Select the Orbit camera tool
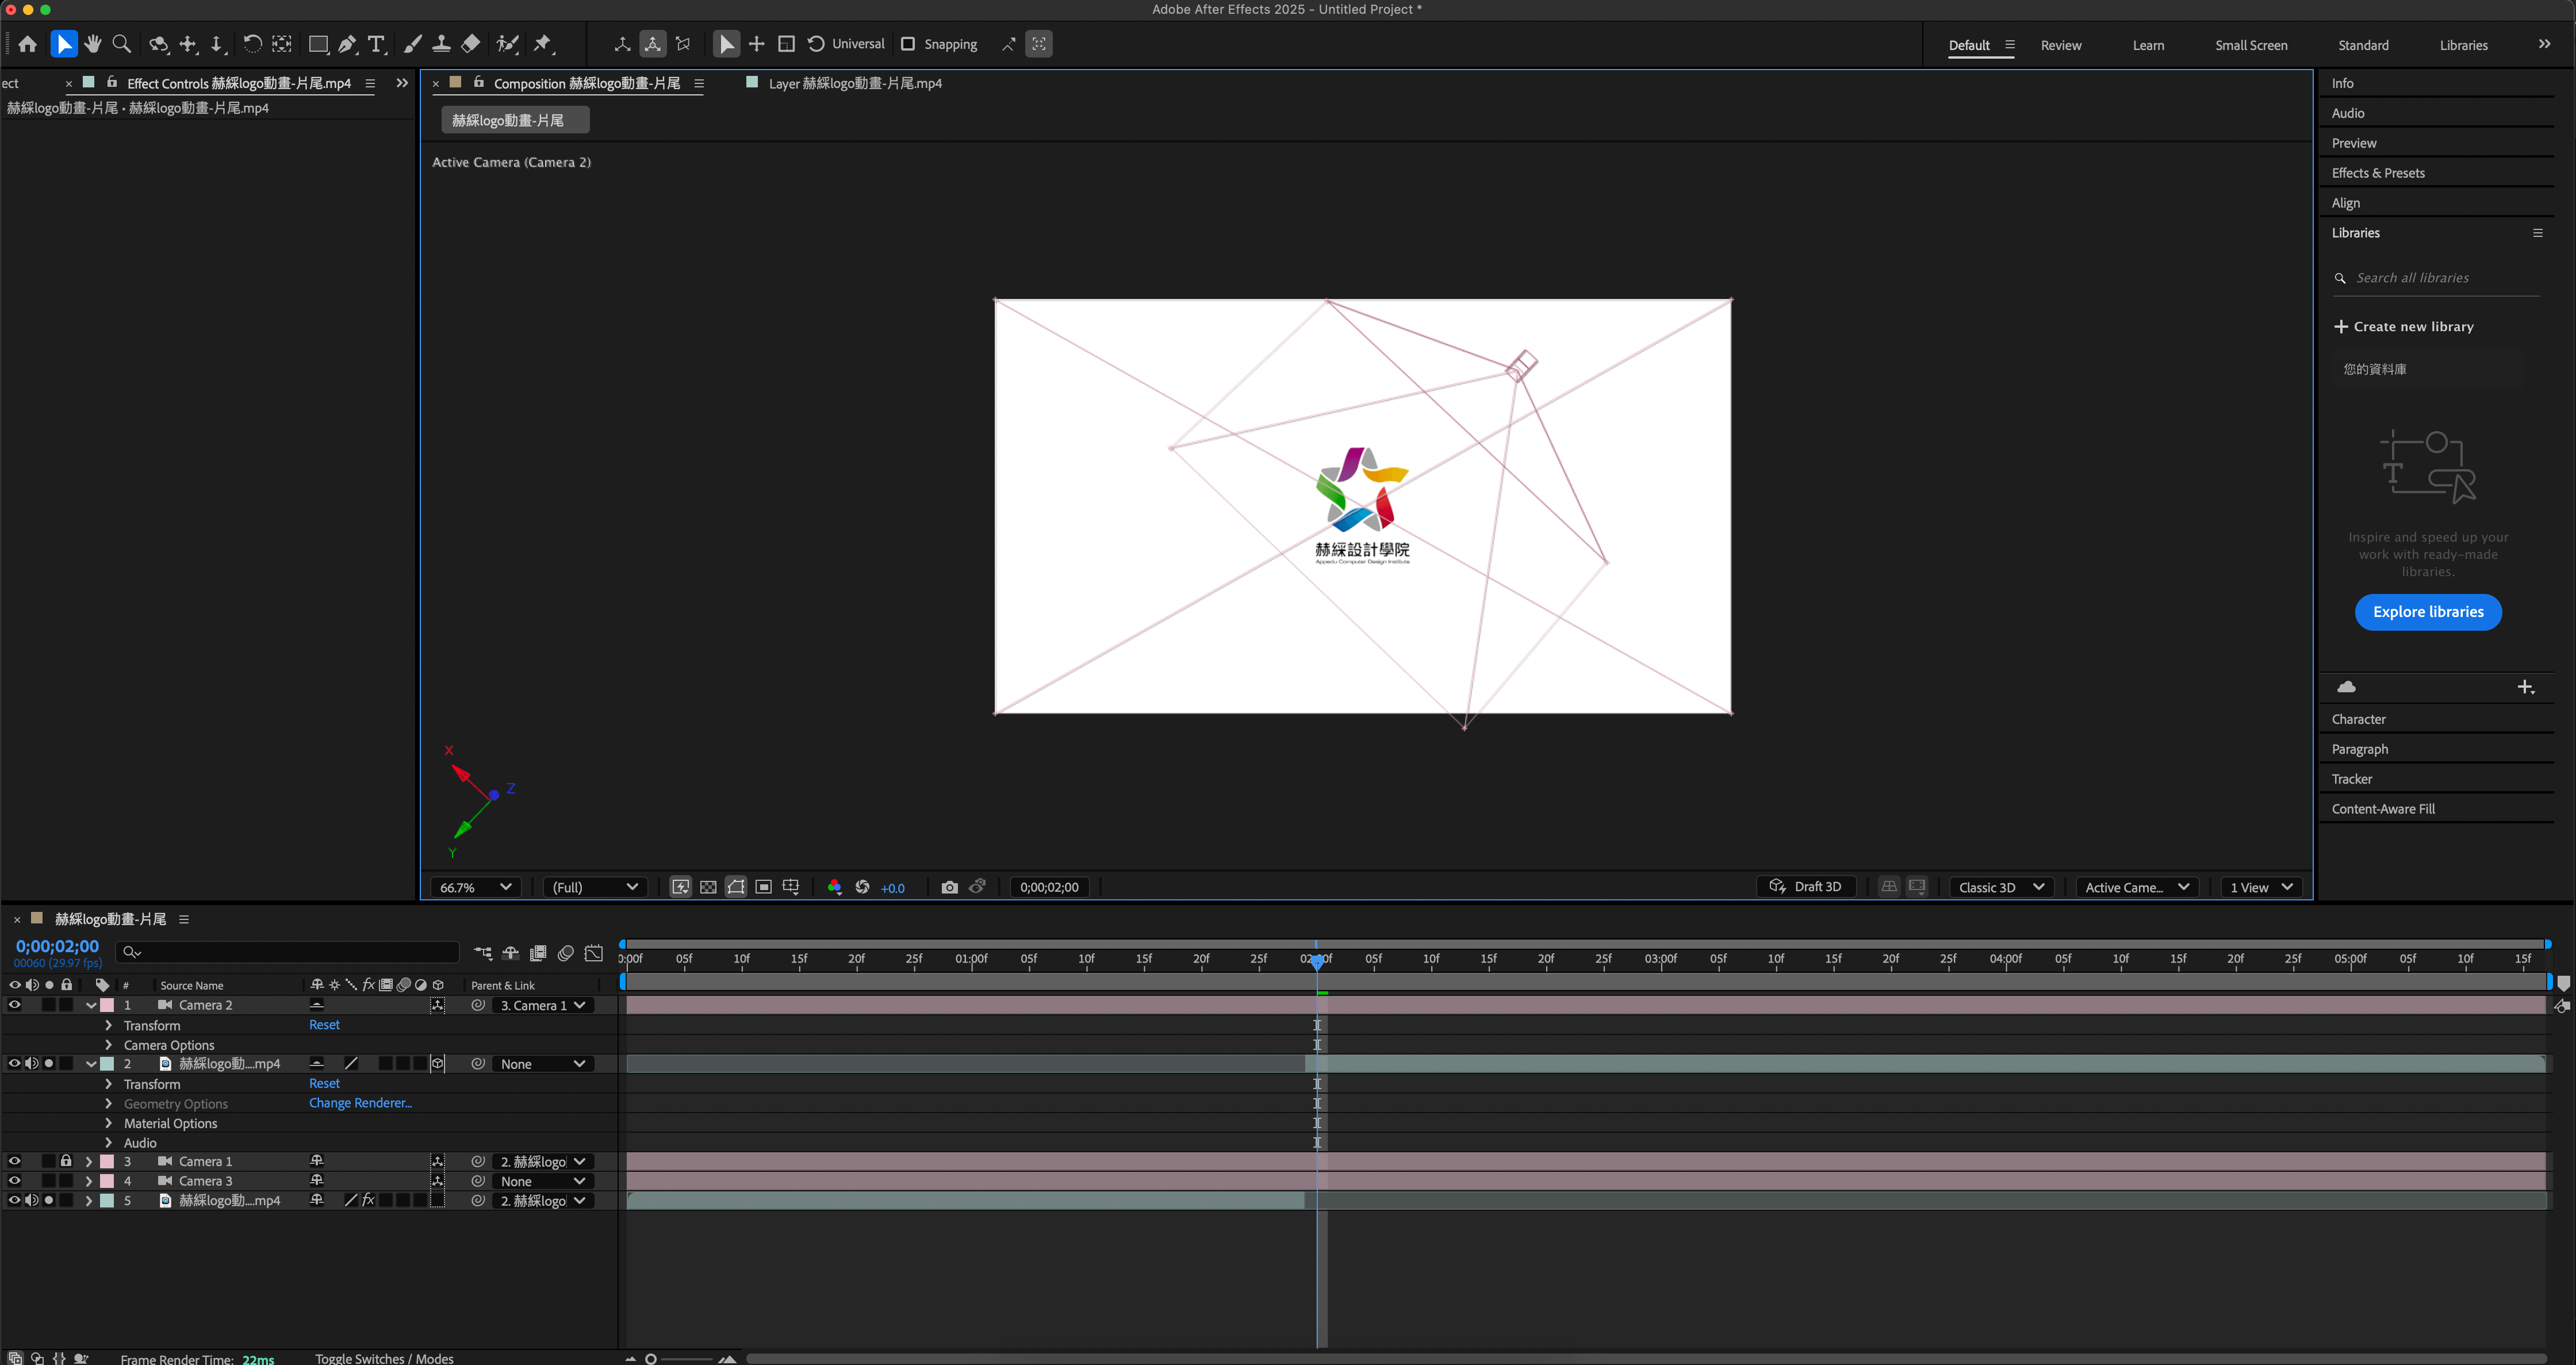 pyautogui.click(x=158, y=44)
